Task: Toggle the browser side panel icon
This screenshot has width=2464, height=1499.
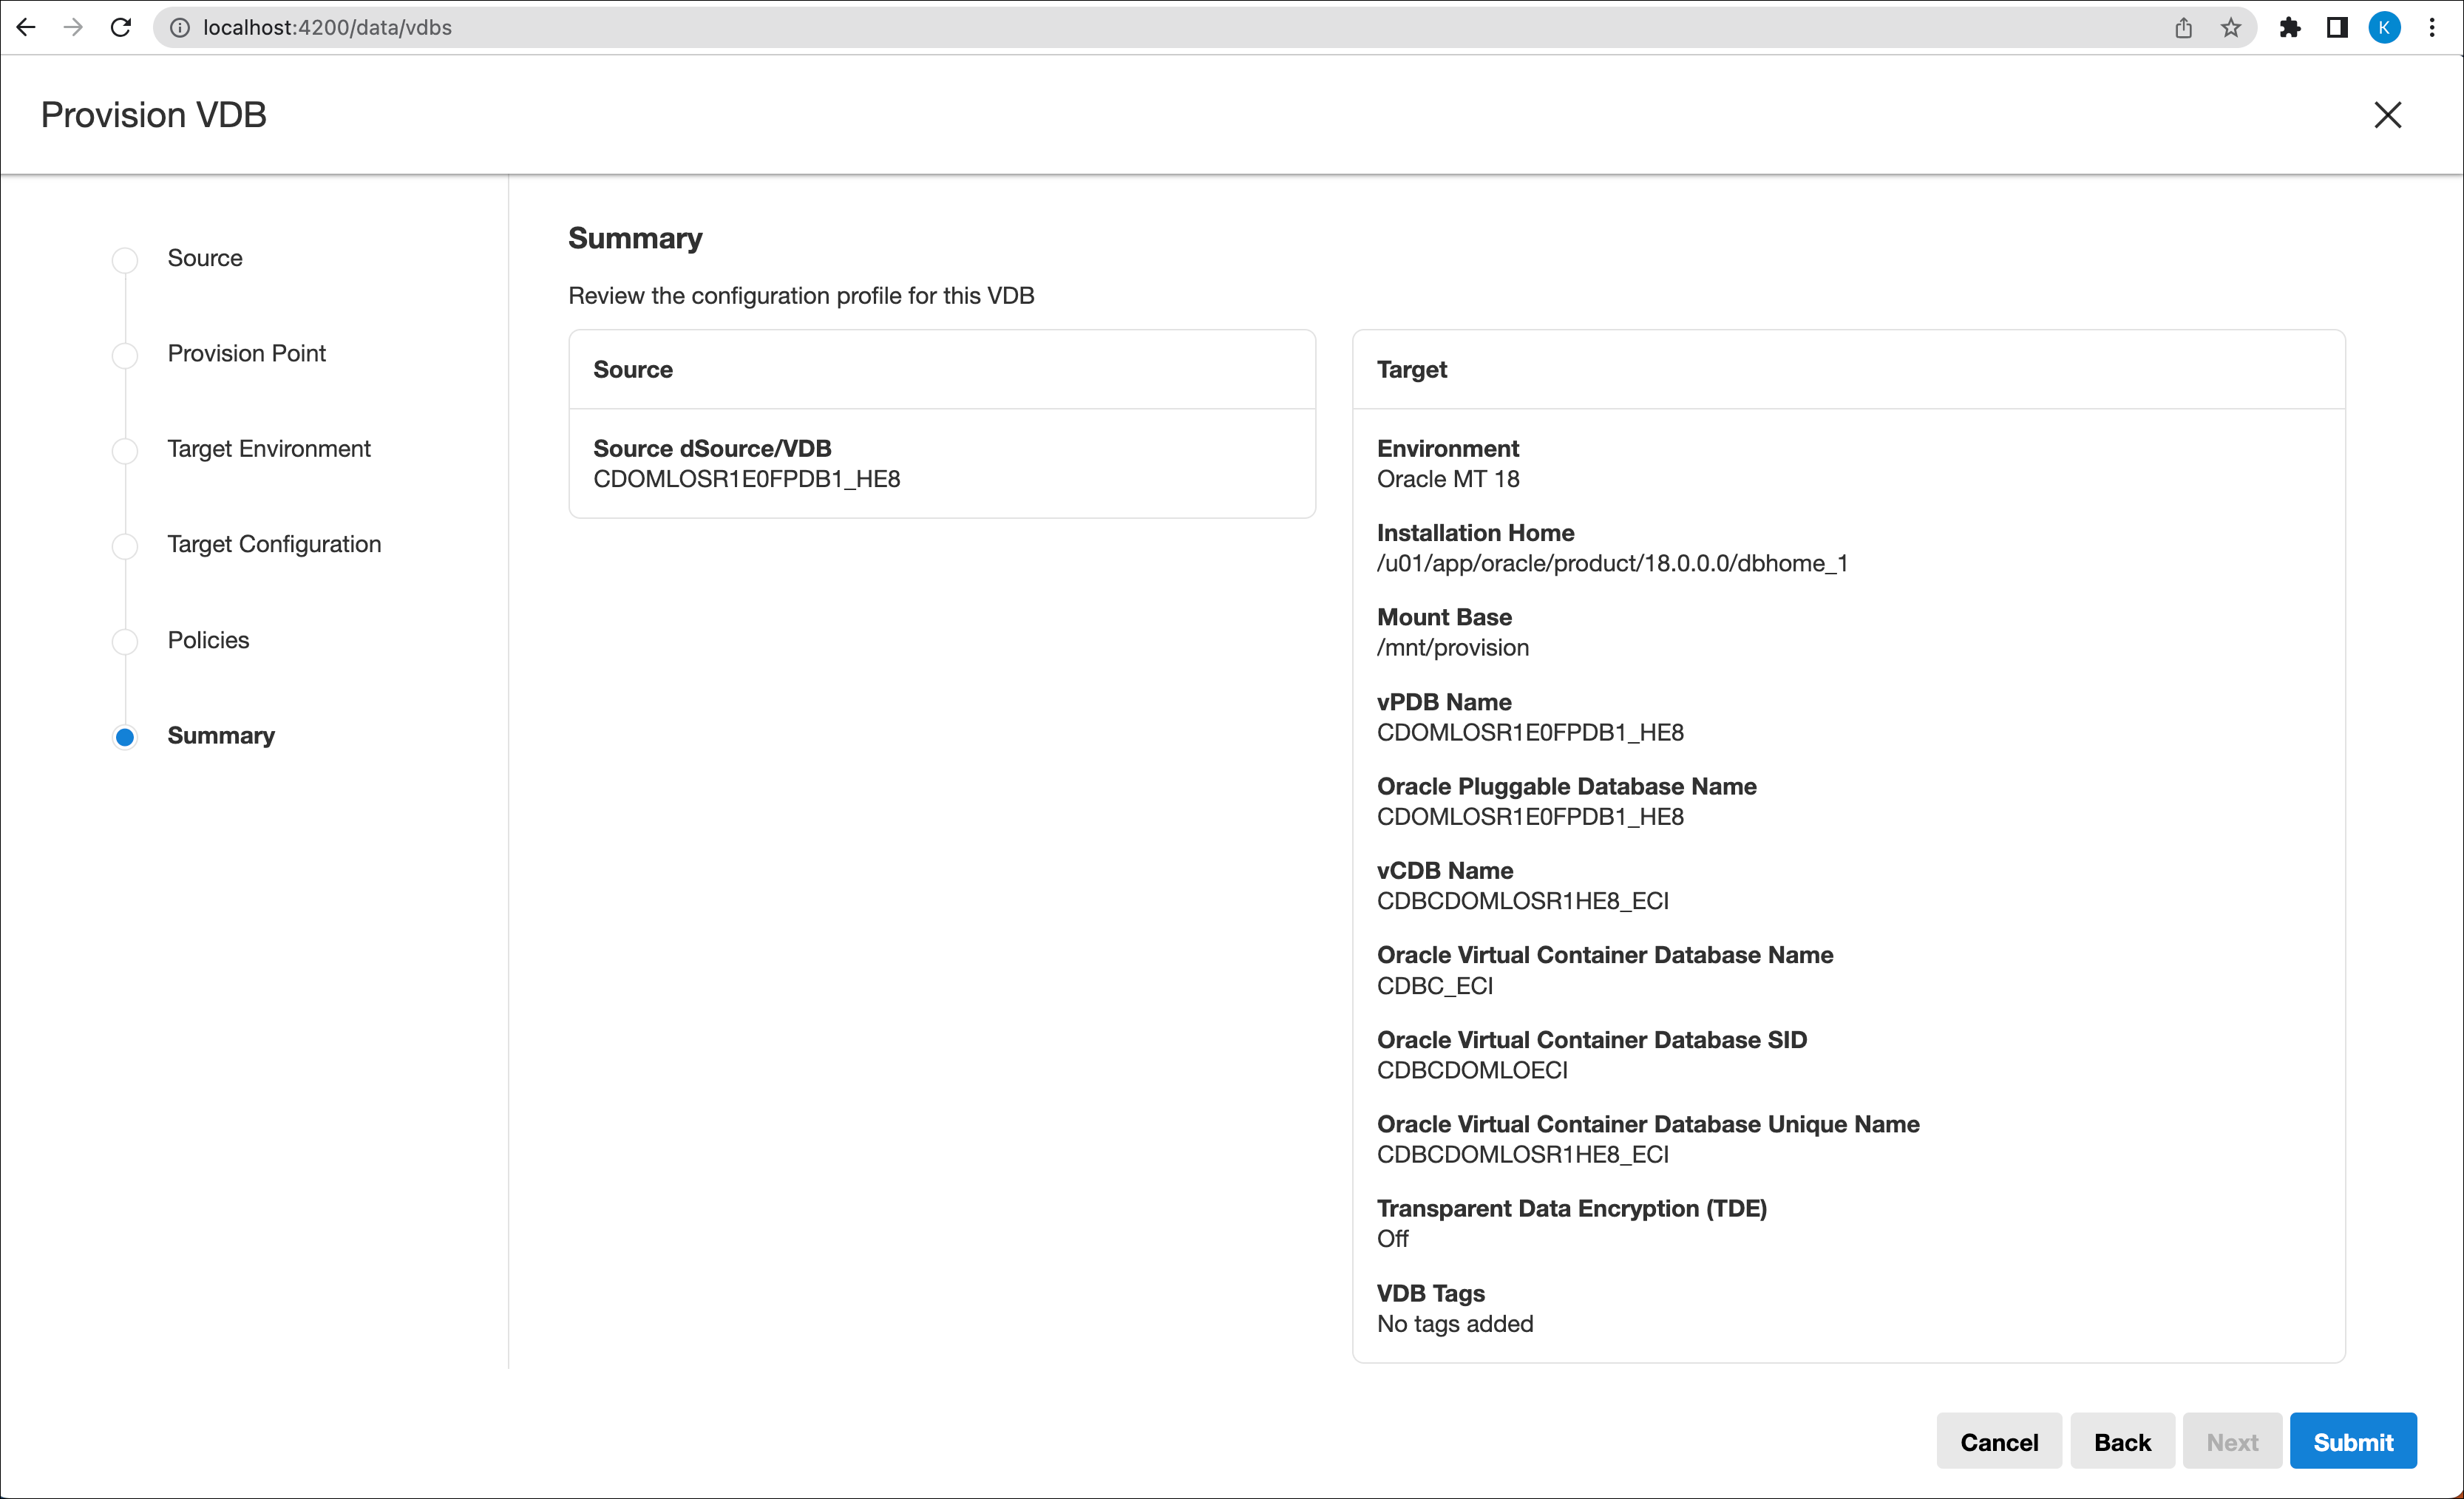Action: pyautogui.click(x=2337, y=27)
